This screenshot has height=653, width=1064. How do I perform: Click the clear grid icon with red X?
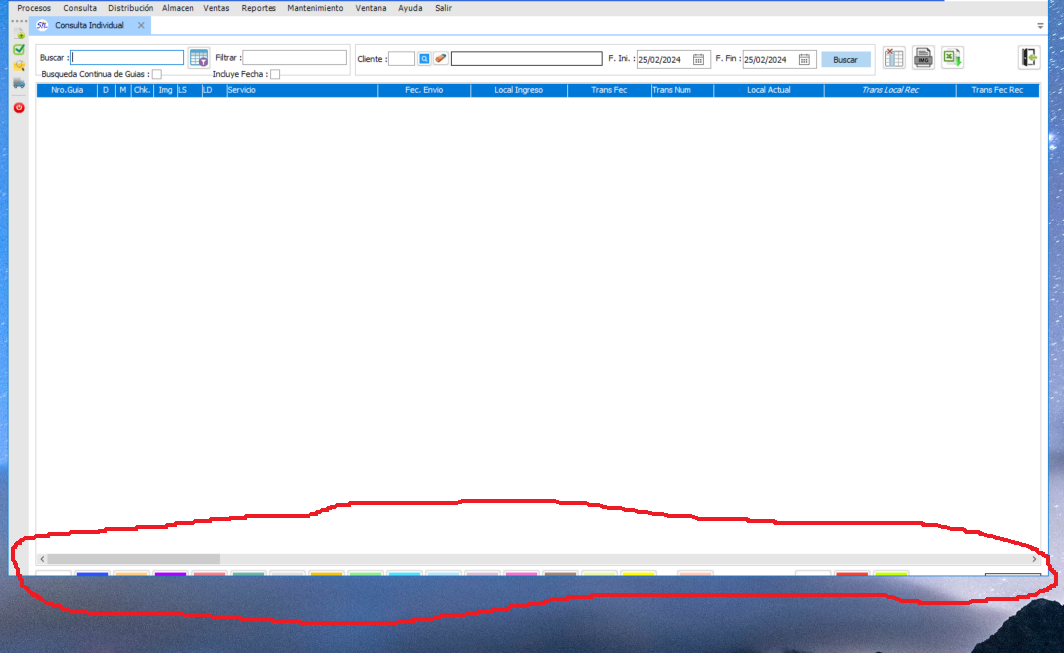(894, 59)
